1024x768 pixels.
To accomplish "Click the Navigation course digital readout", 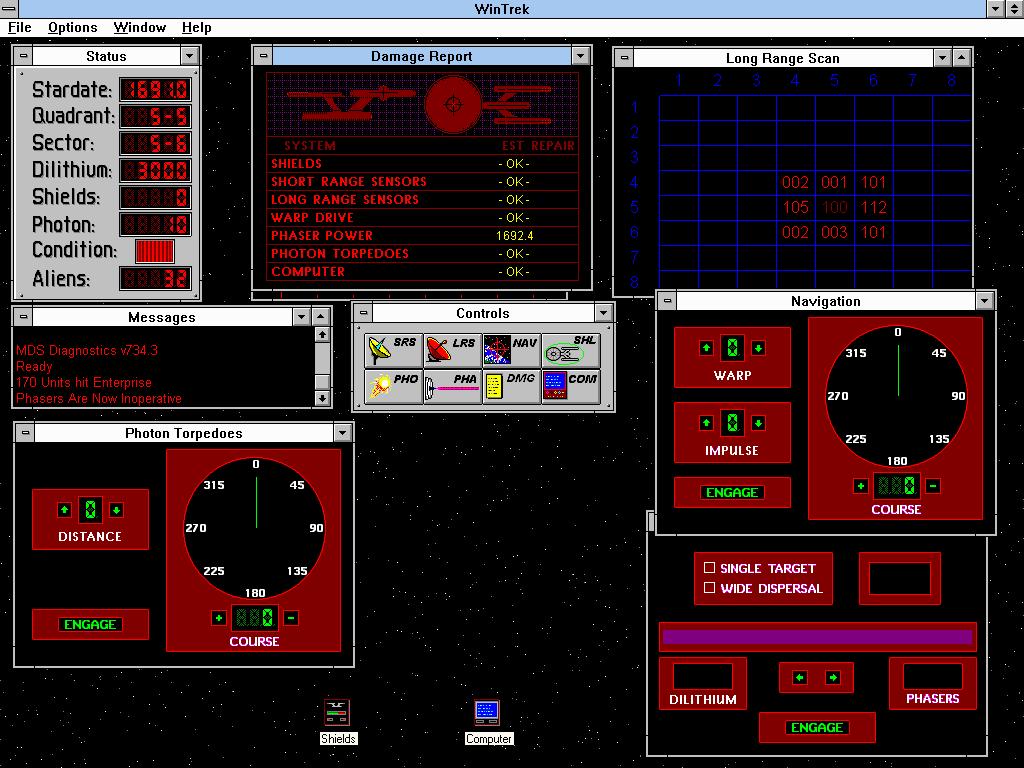I will tap(897, 486).
